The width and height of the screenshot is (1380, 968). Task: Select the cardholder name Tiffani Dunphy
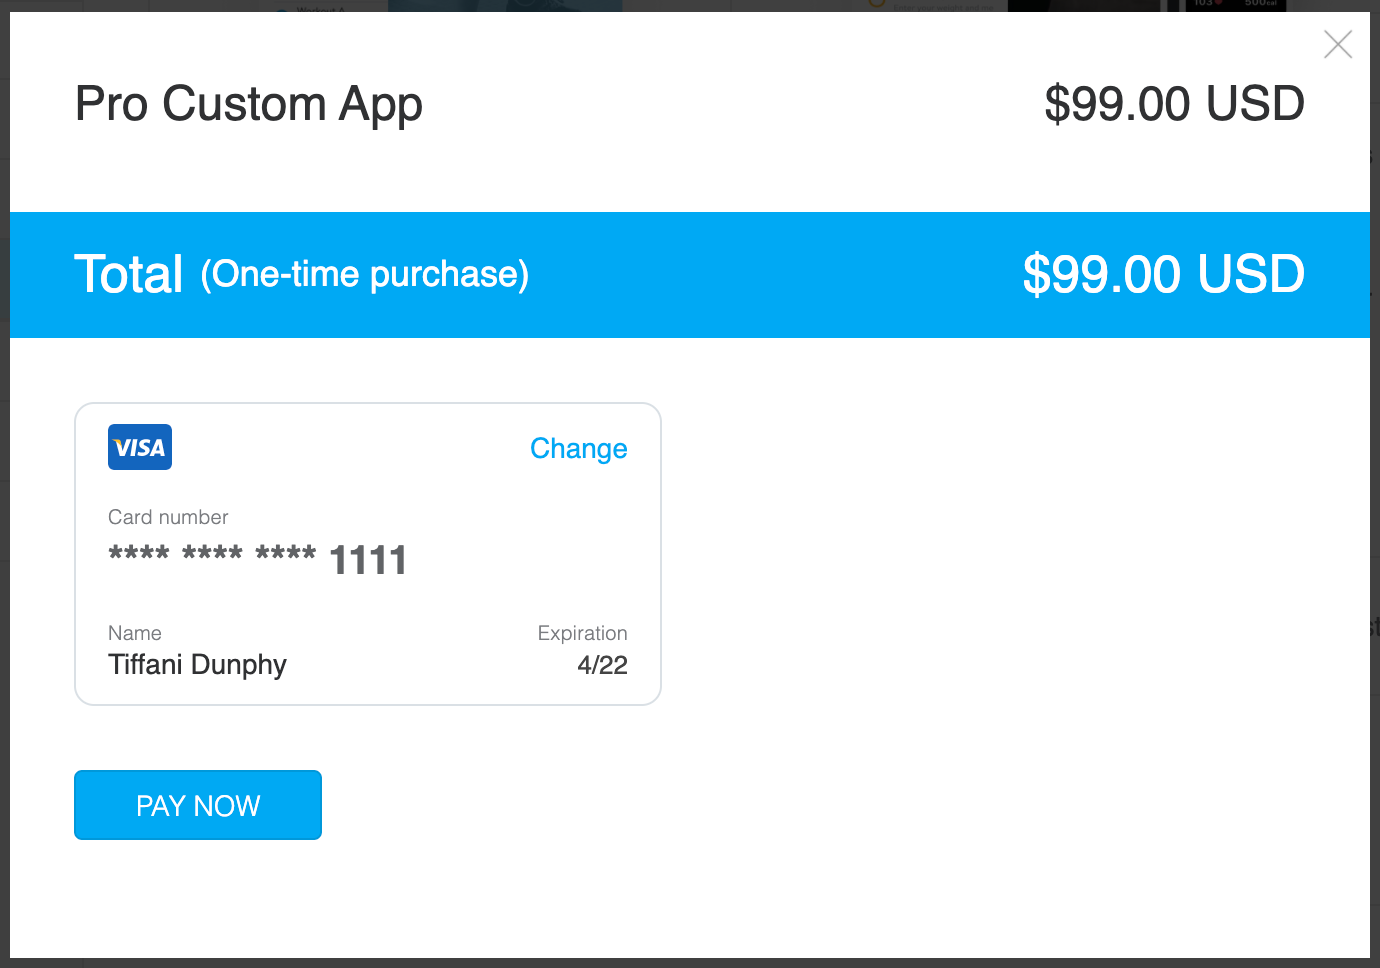[197, 665]
